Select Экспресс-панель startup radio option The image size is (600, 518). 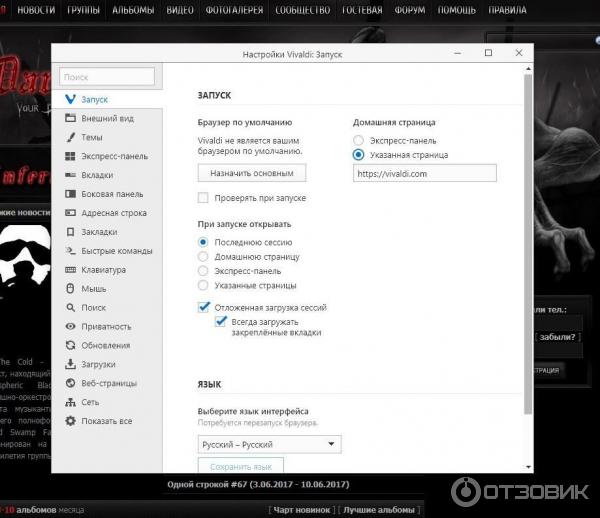[x=203, y=271]
